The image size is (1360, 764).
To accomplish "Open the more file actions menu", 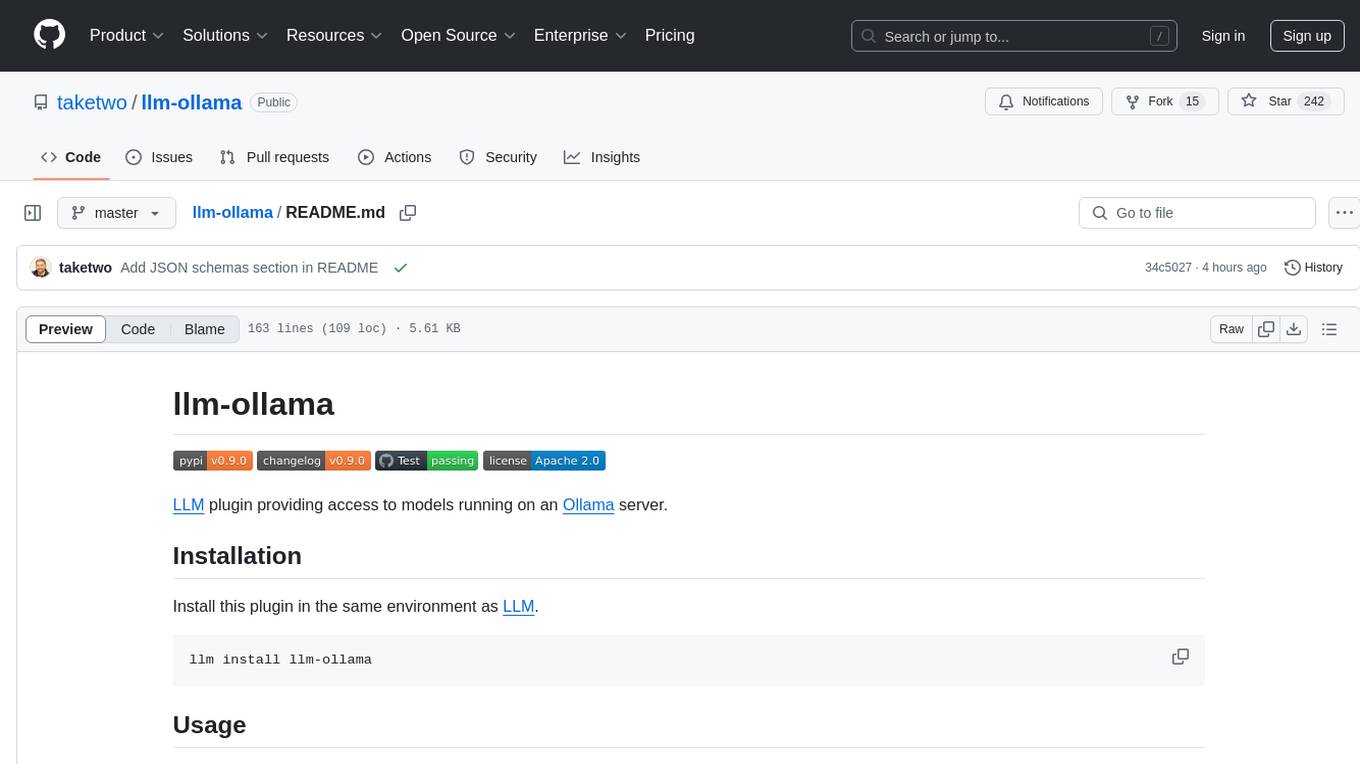I will (1344, 213).
